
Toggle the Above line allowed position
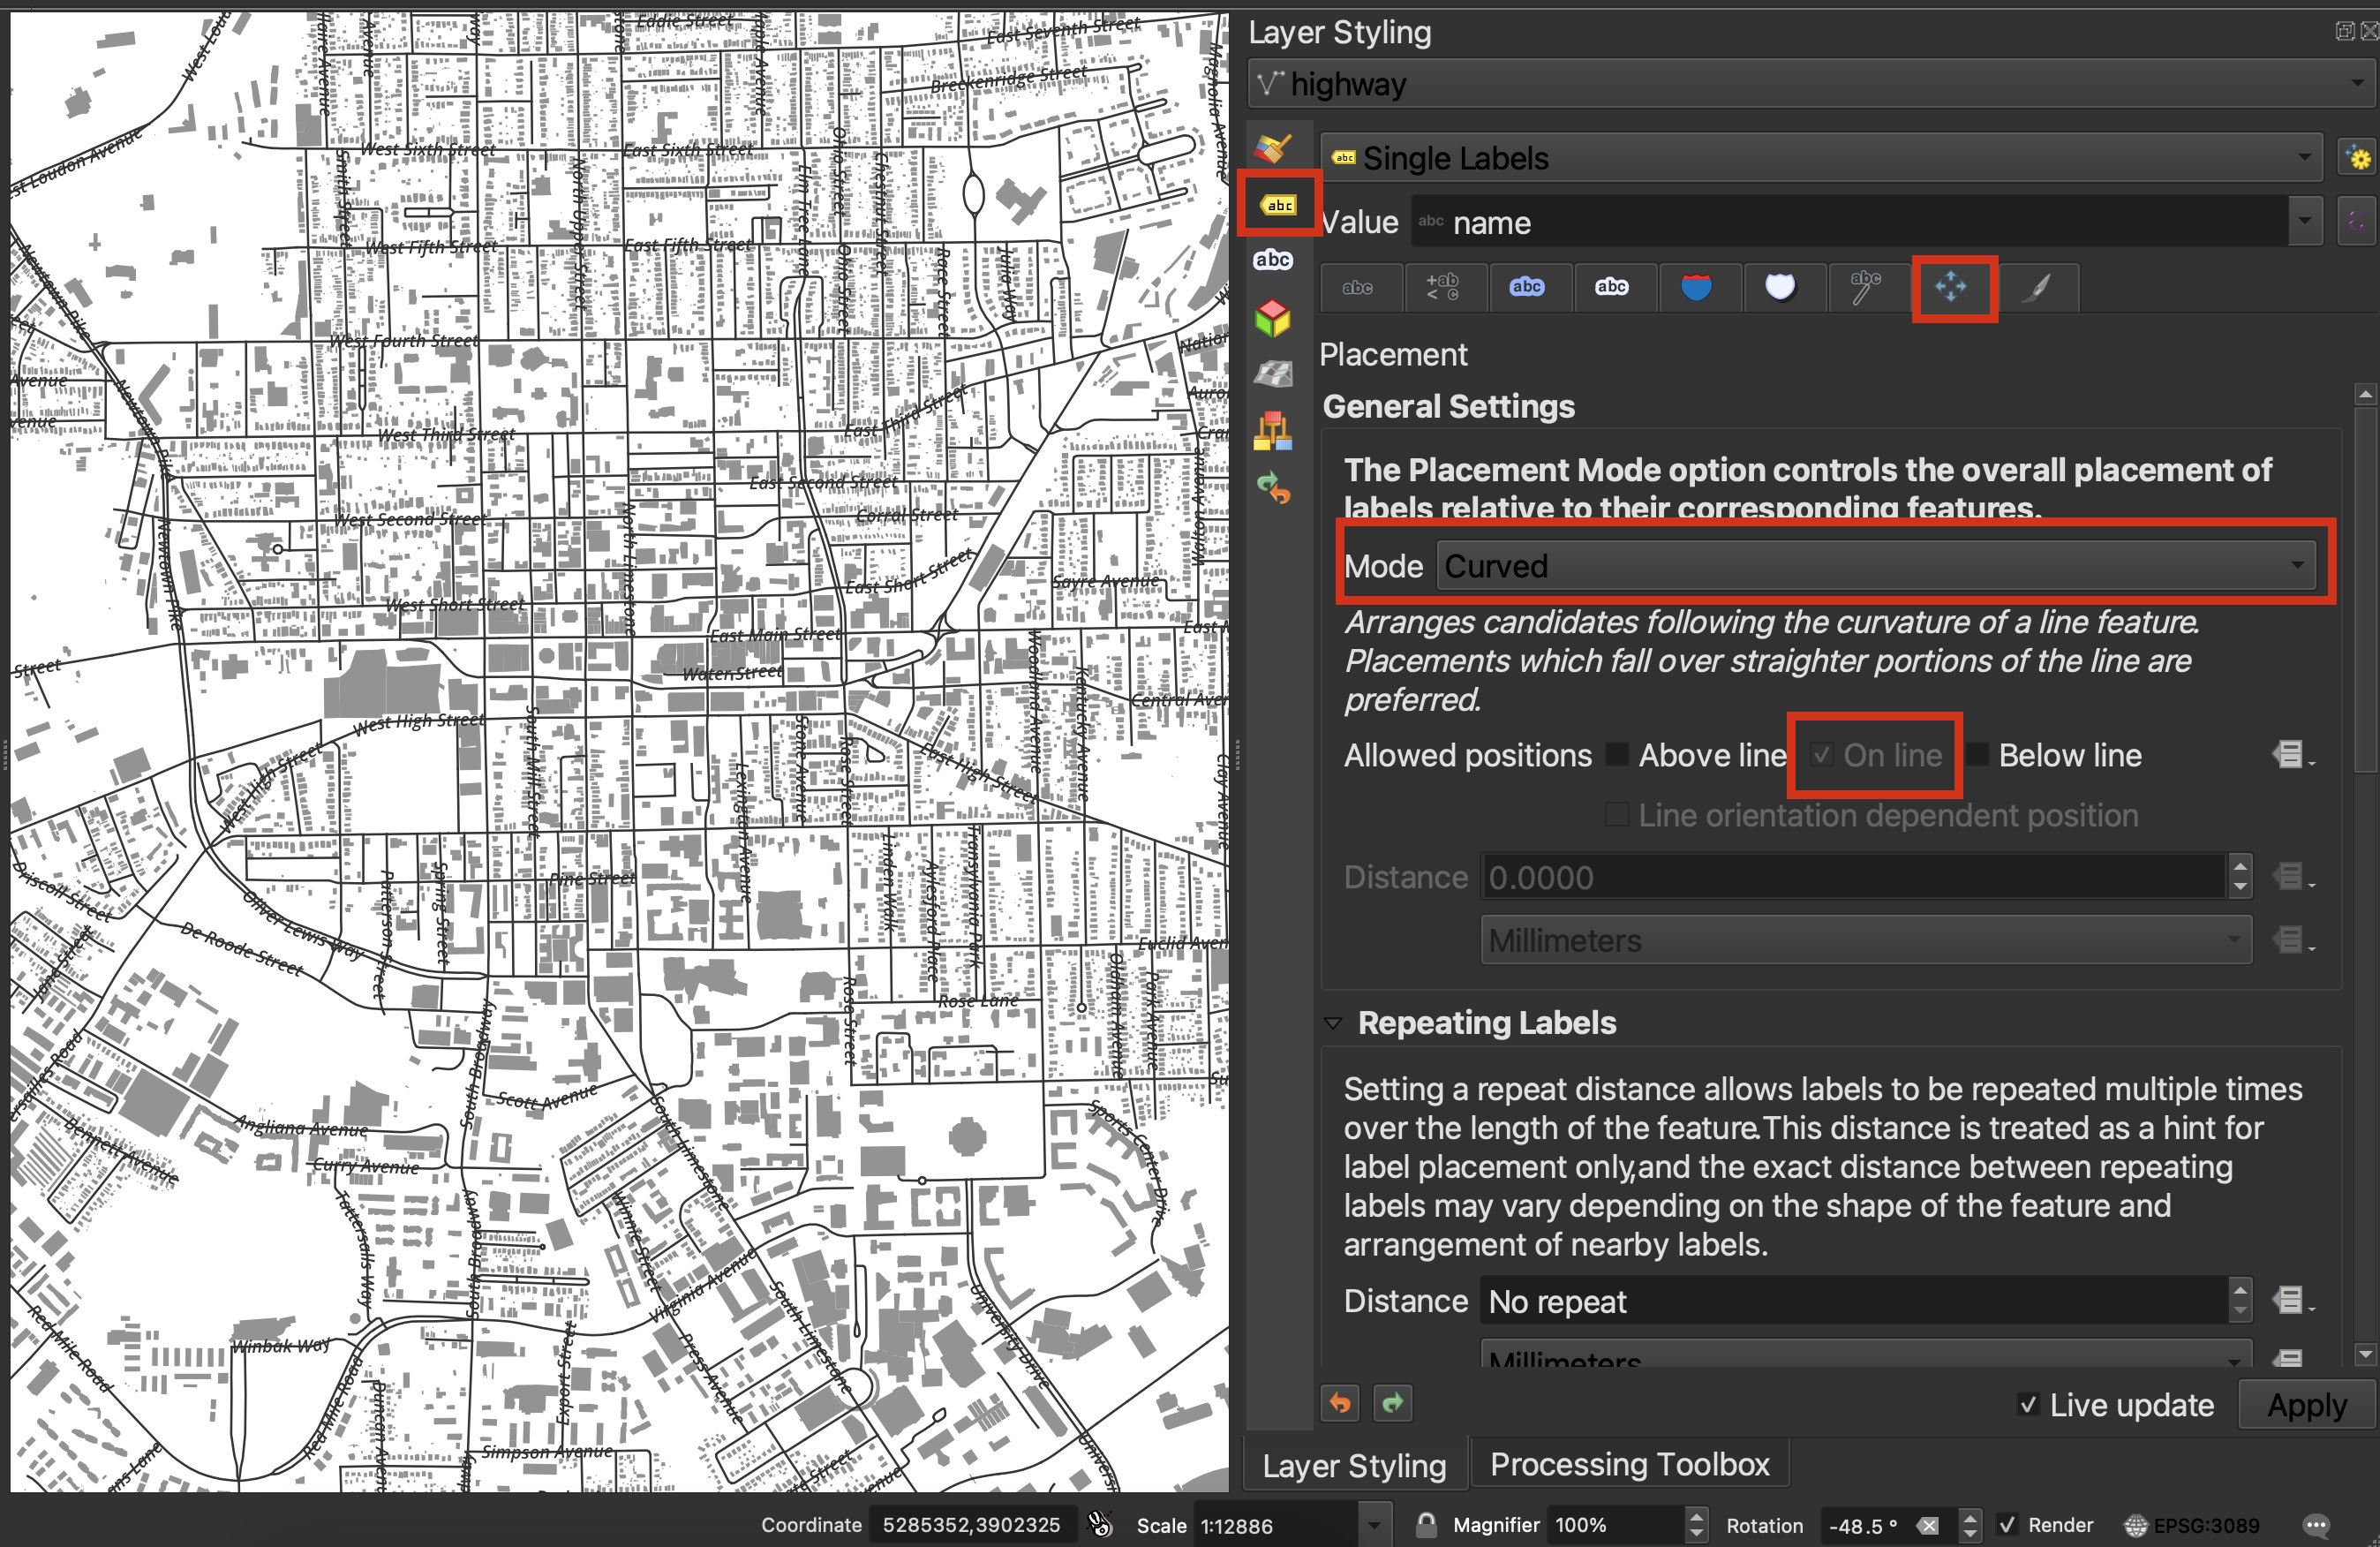point(1615,756)
